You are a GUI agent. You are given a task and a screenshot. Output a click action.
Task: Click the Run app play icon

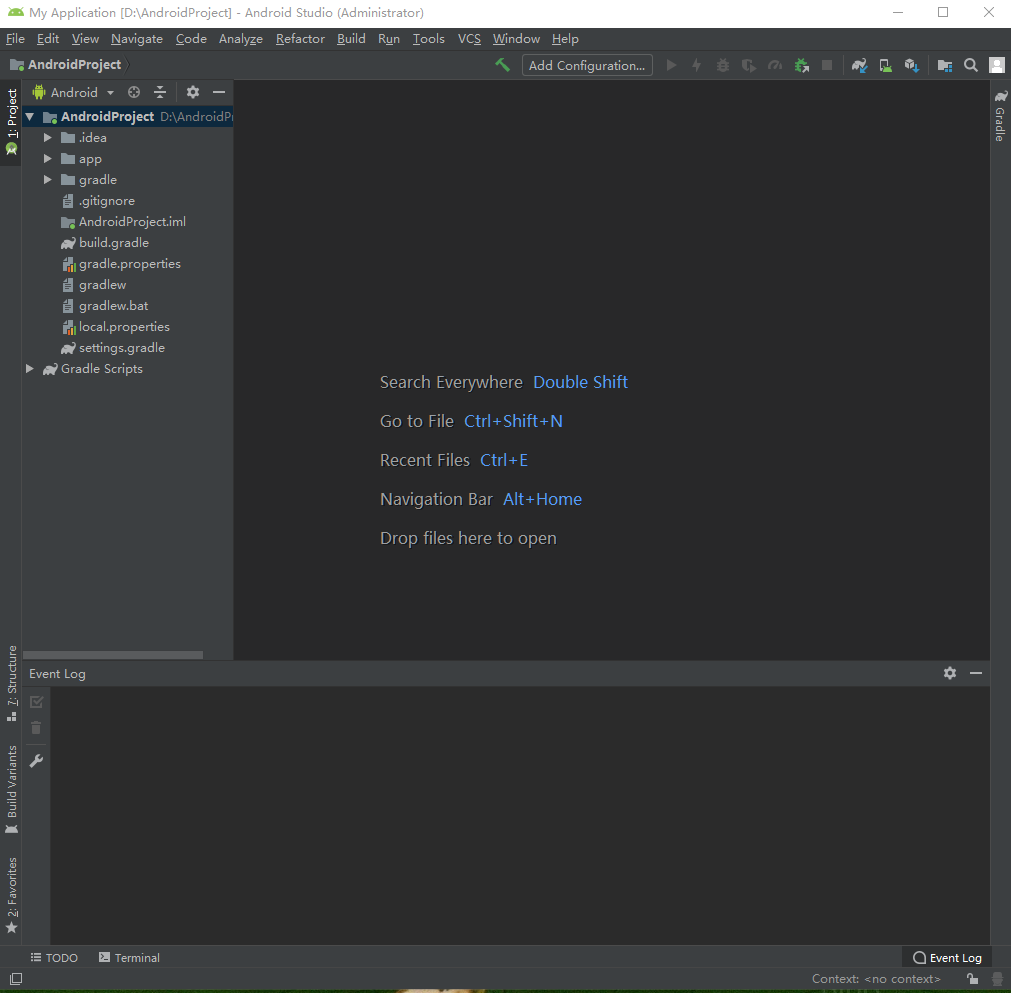[671, 65]
